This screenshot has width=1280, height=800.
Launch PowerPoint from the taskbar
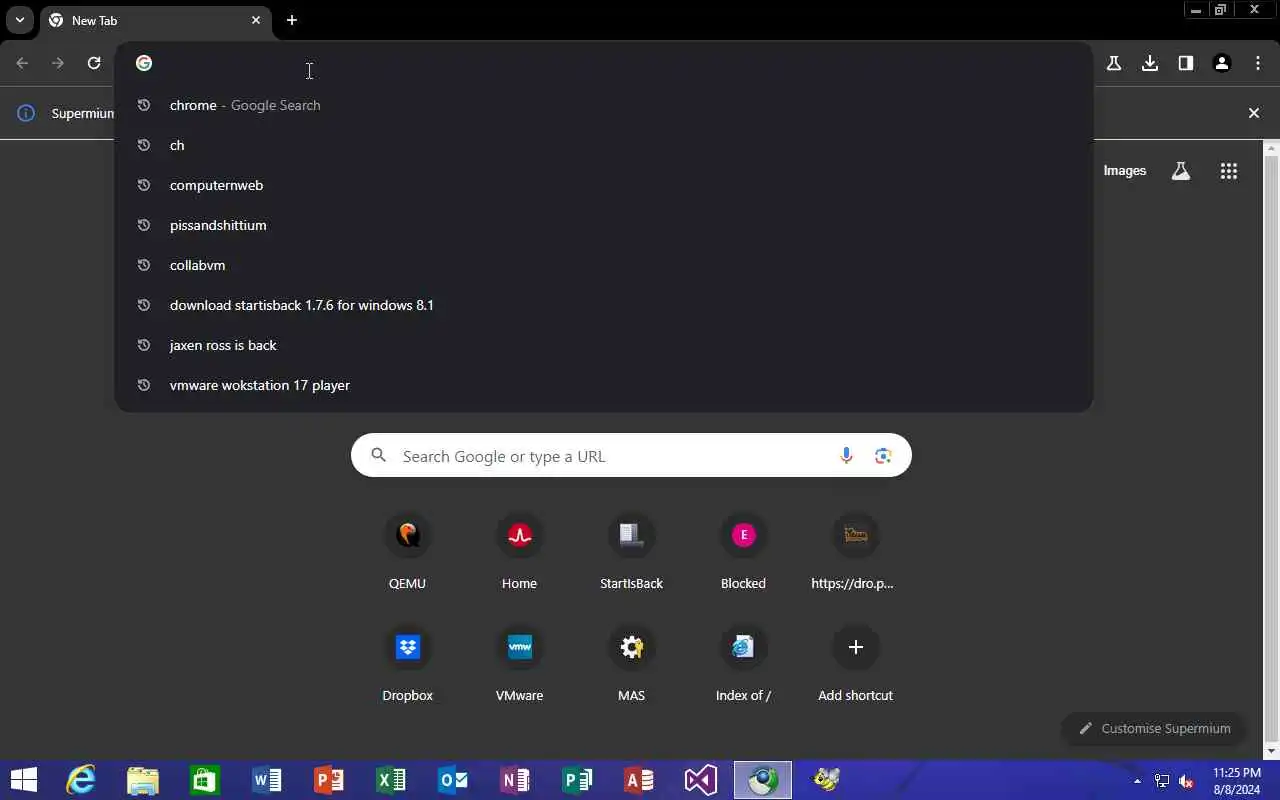click(329, 780)
